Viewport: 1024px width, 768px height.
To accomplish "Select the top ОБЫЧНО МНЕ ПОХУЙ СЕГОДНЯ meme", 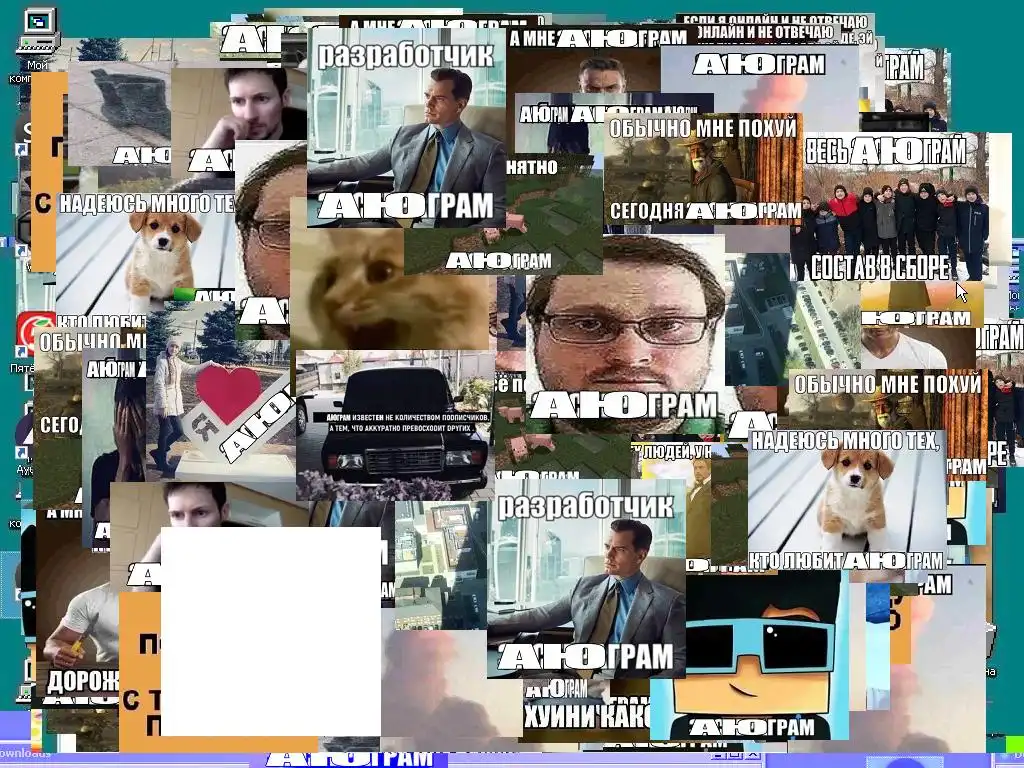I will coord(703,169).
